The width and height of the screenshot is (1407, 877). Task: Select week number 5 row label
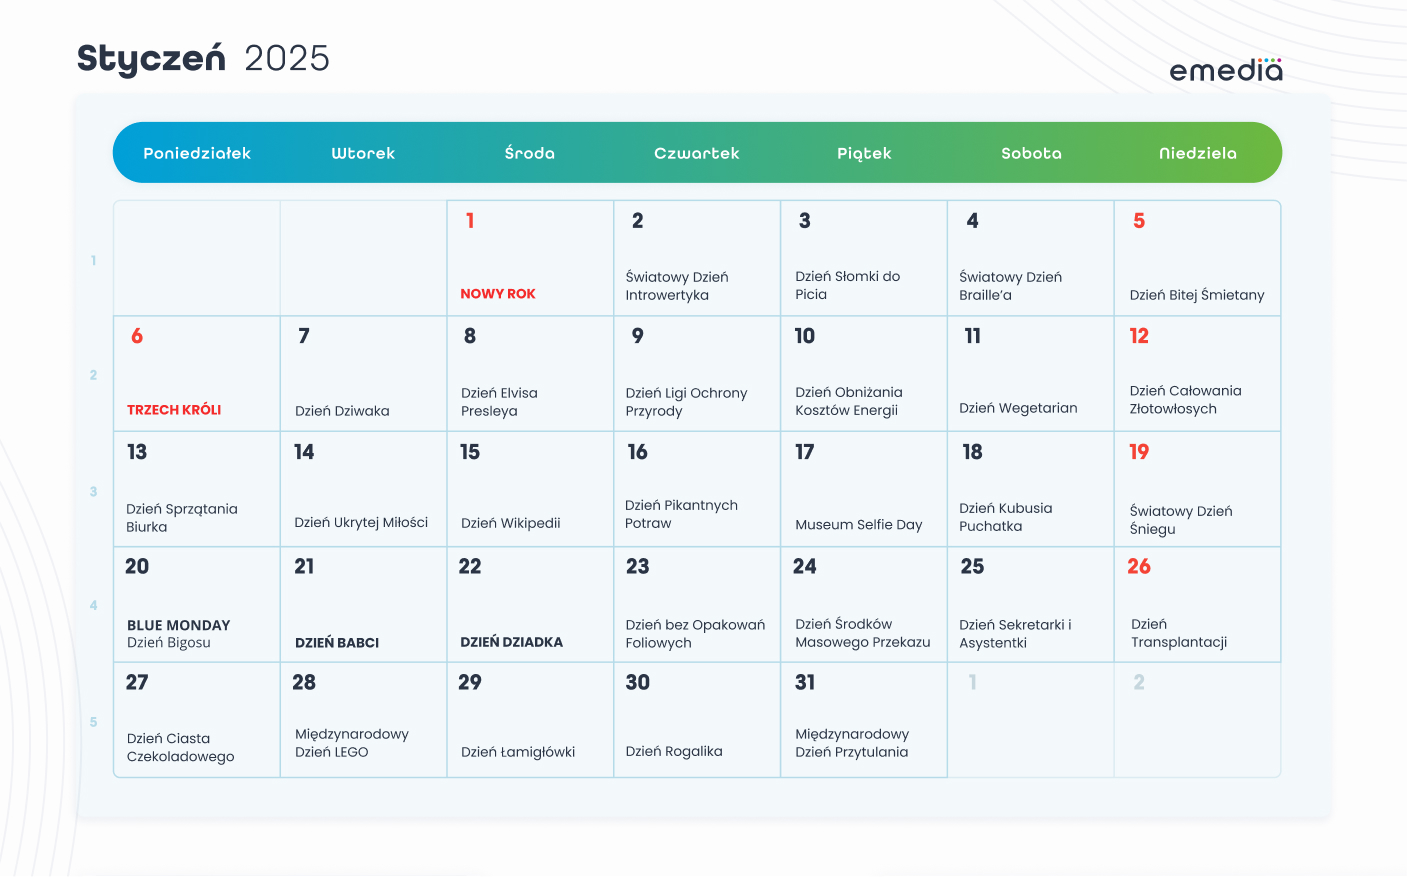click(x=94, y=722)
